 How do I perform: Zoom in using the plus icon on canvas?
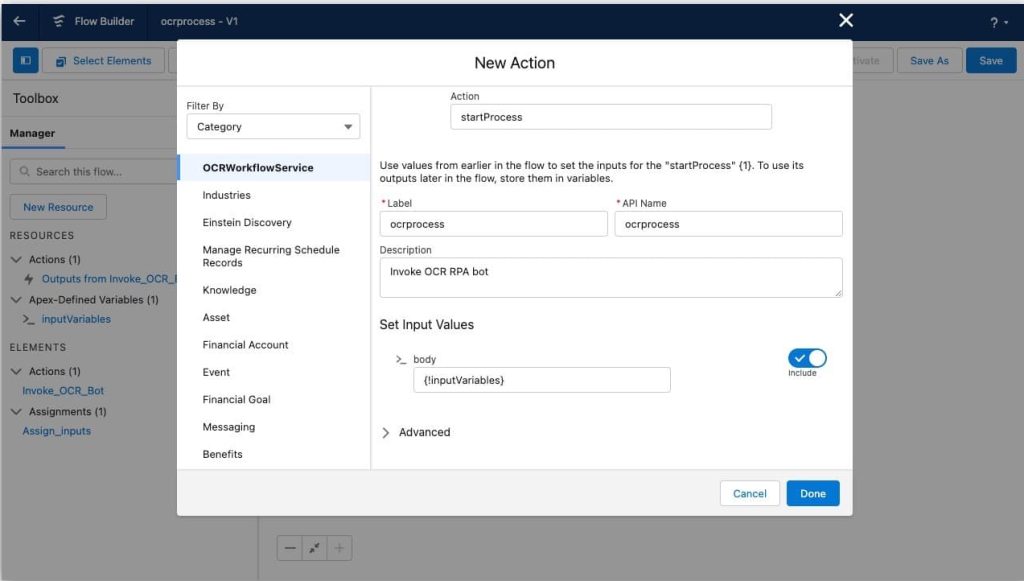point(339,548)
